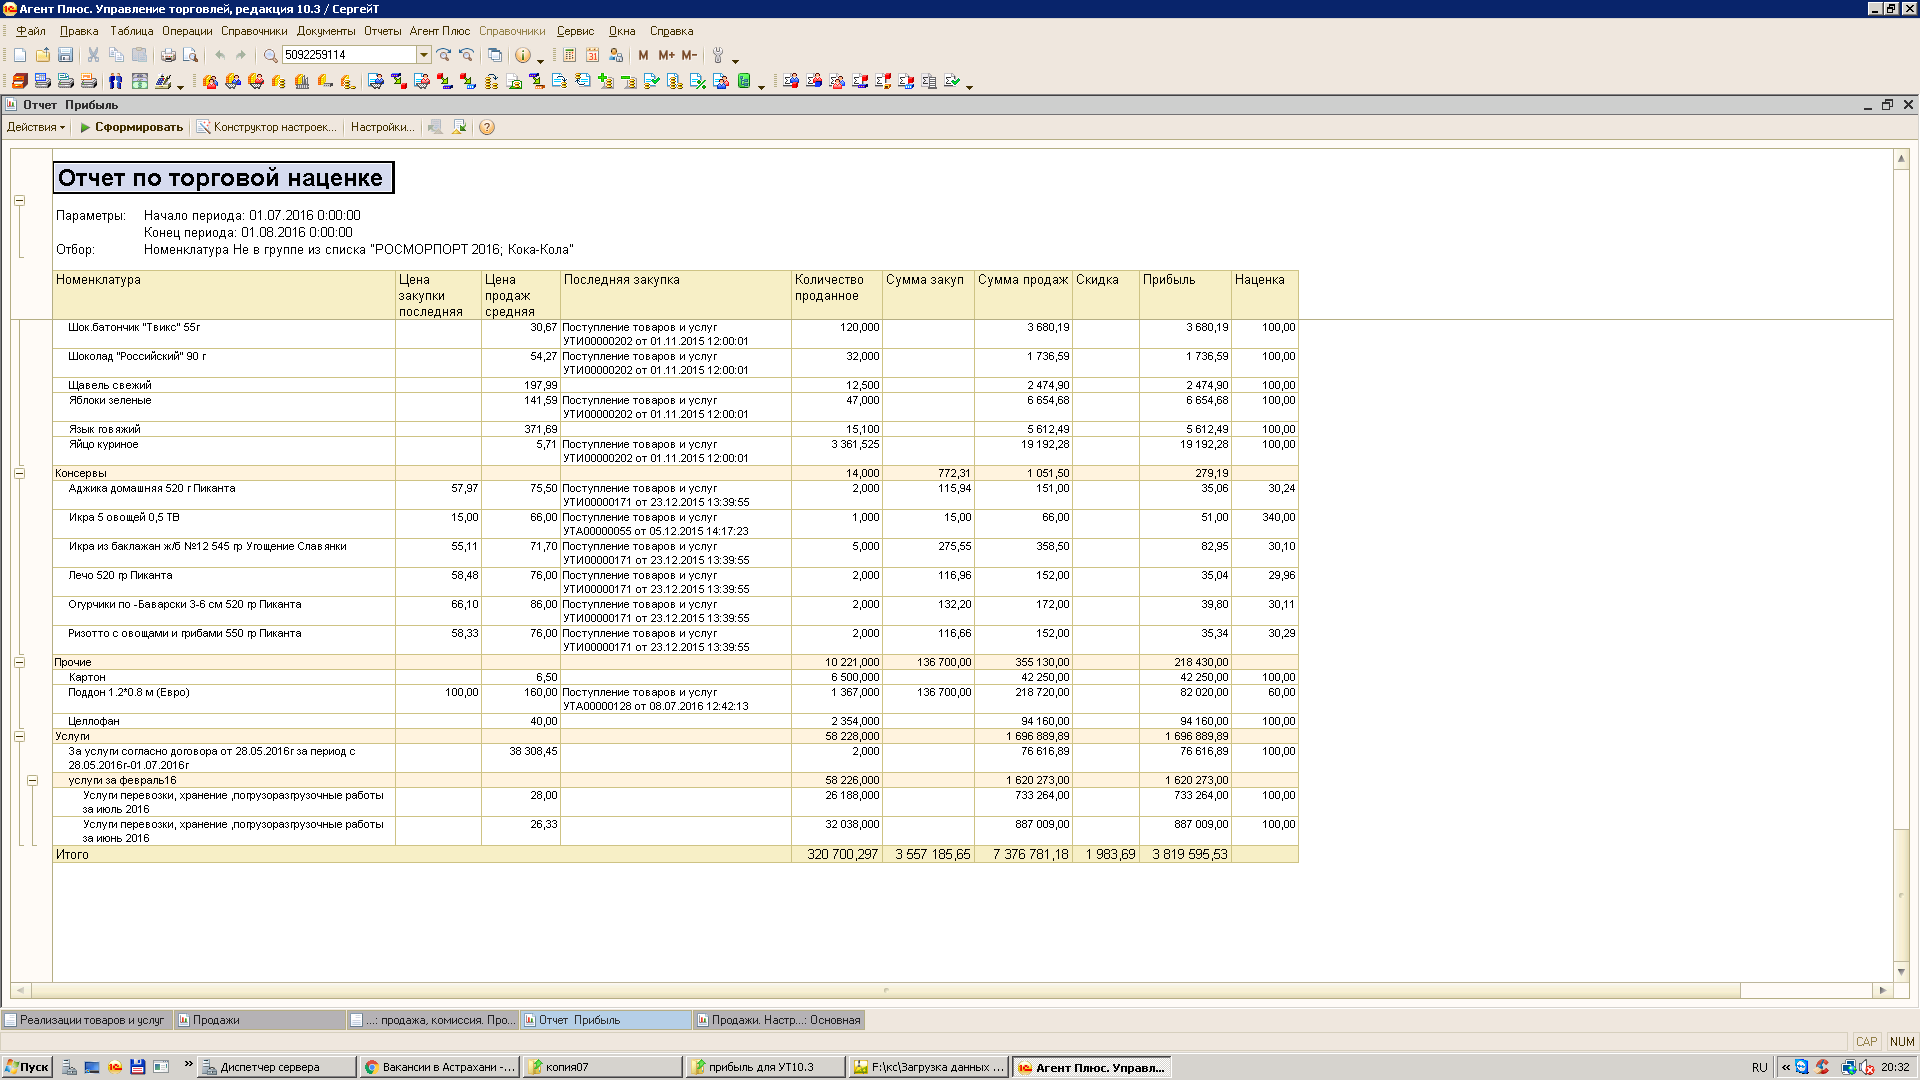Open the Действия dropdown menu

tap(35, 127)
